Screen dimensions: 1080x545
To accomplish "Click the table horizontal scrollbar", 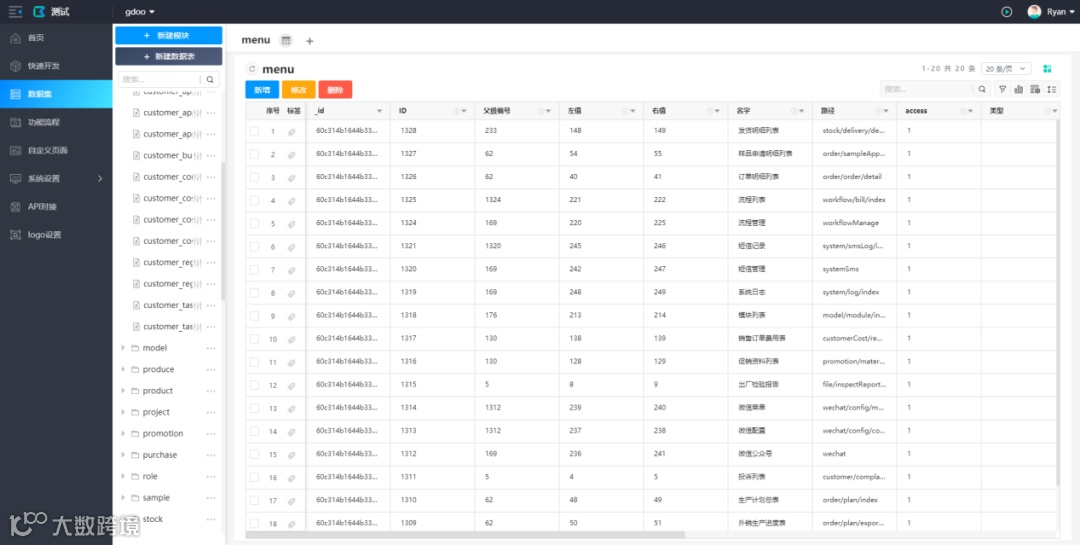I will 465,535.
